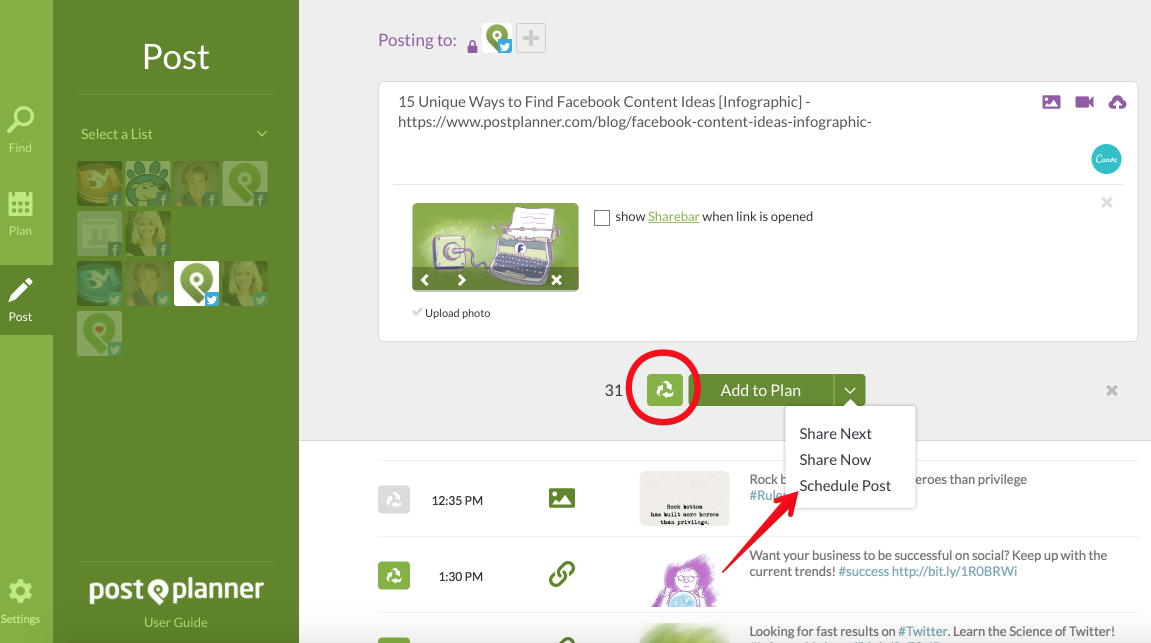Enable show Sharebar checkbox

coord(602,217)
